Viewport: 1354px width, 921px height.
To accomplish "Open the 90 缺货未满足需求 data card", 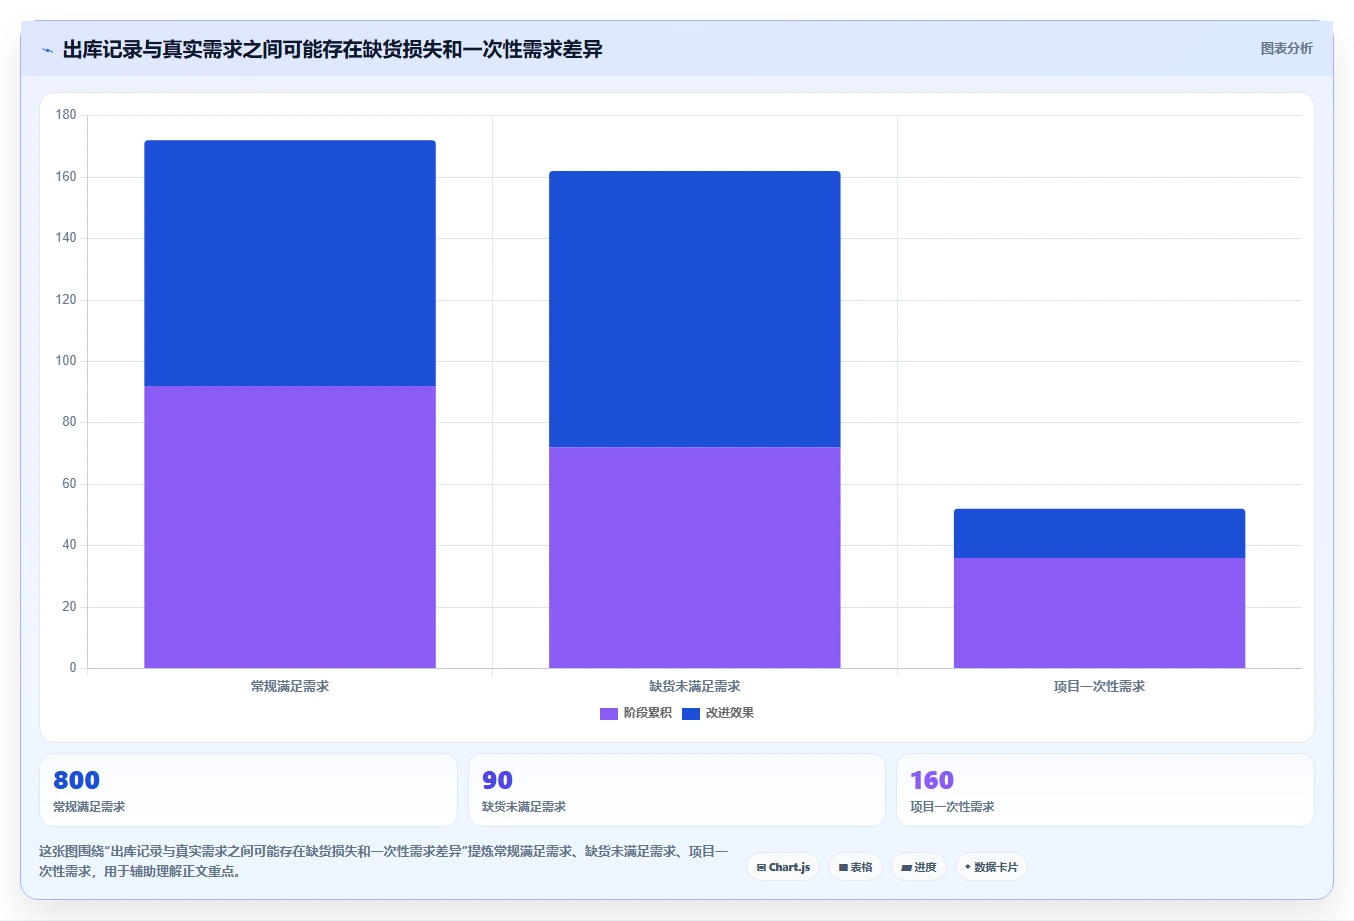I will pos(677,790).
